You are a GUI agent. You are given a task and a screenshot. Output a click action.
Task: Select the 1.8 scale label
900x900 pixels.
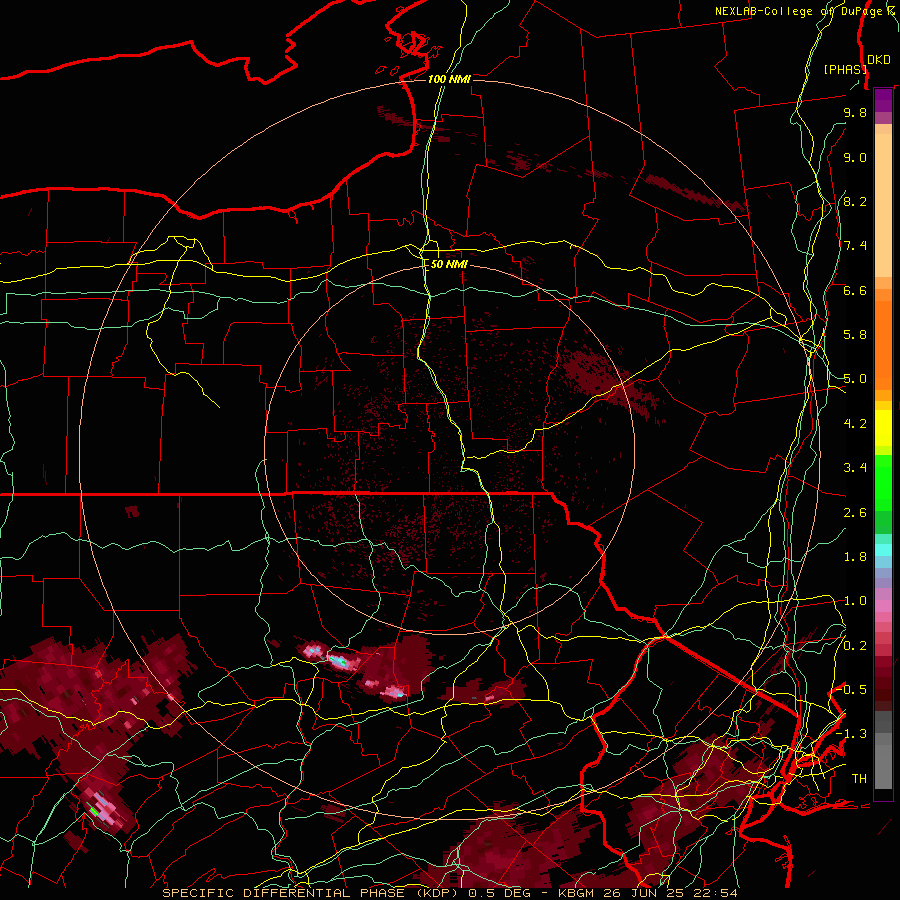coord(855,557)
